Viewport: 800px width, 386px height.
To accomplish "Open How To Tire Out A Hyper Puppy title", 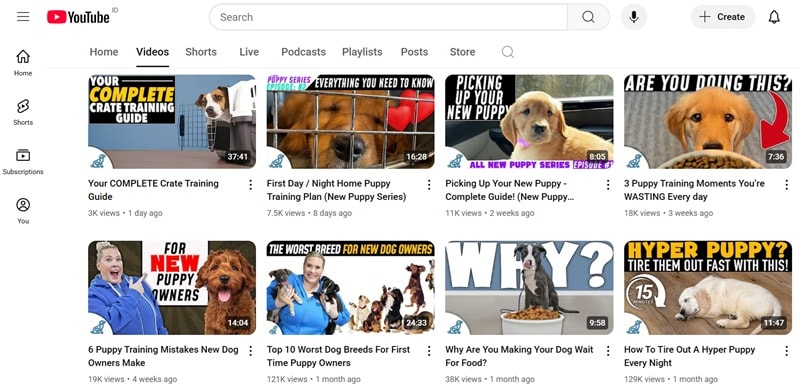I will pyautogui.click(x=689, y=356).
